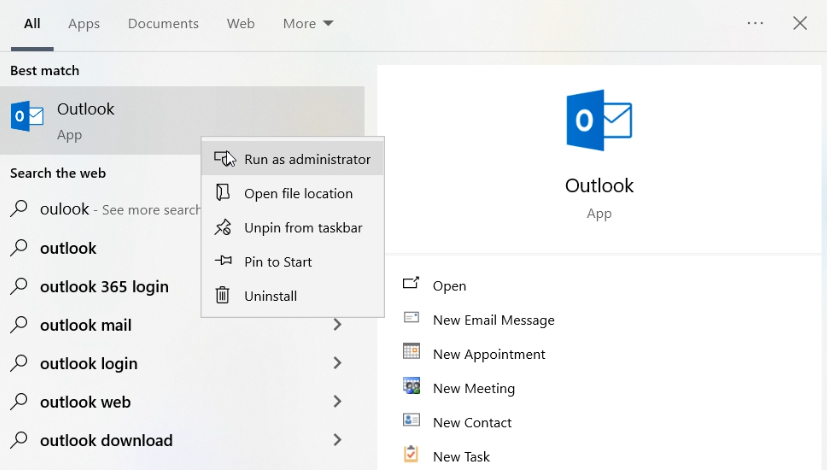Click the Outlook title in preview pane

(x=599, y=186)
